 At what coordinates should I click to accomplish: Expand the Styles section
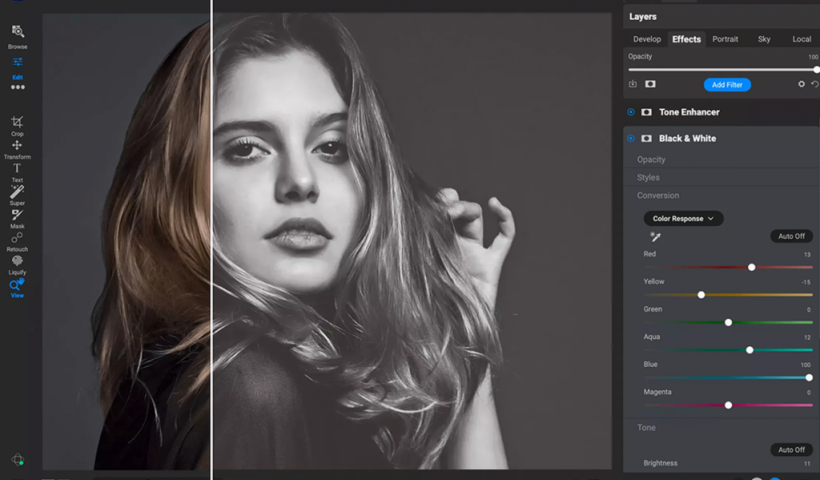[648, 178]
